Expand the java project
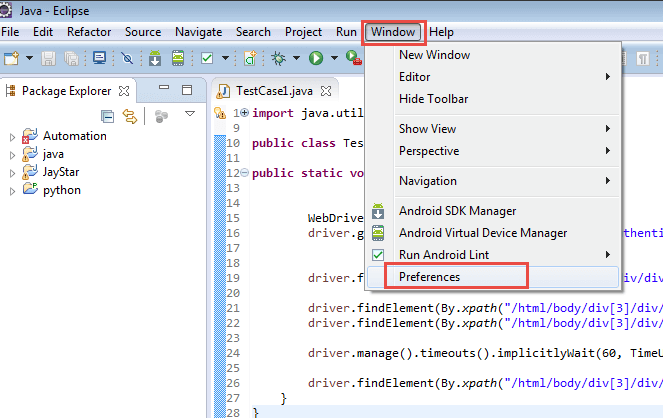 pyautogui.click(x=12, y=155)
